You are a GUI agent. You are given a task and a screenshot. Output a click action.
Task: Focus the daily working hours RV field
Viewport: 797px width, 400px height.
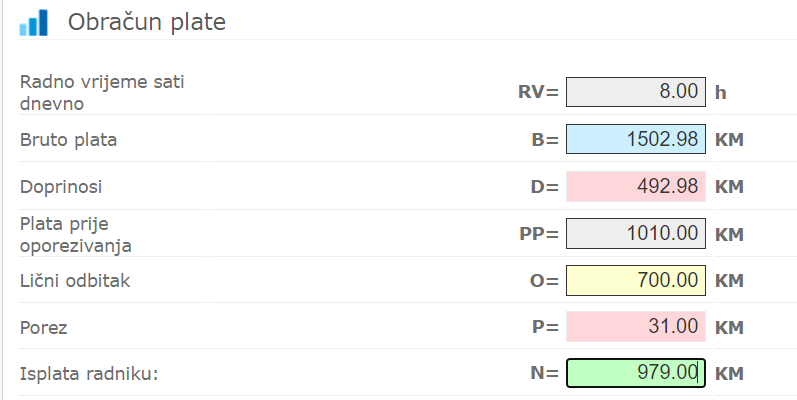click(636, 92)
